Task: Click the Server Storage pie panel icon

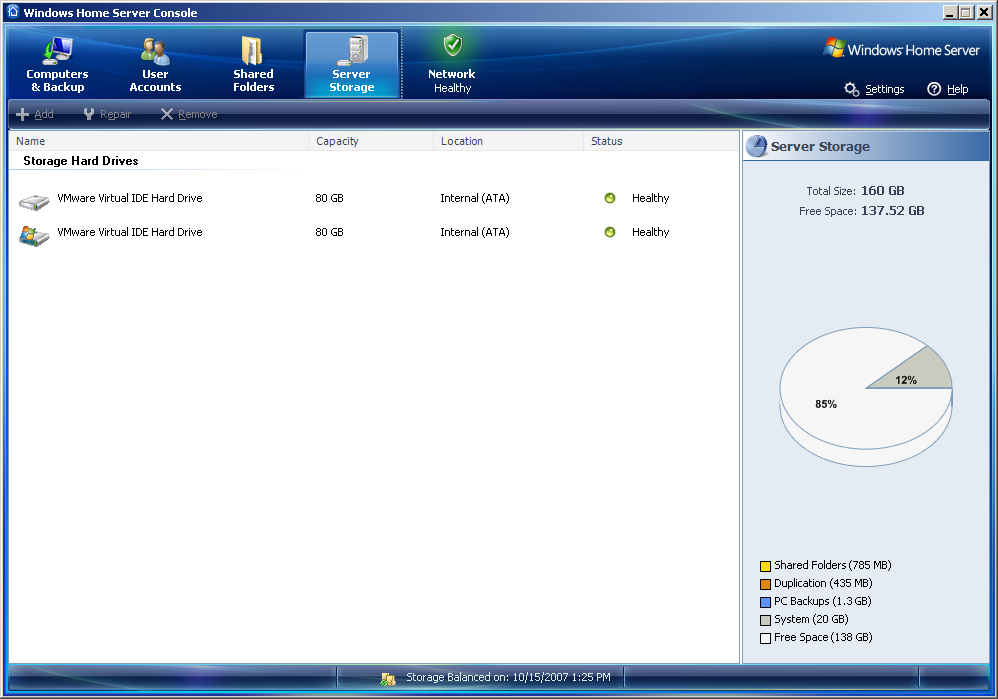Action: click(x=757, y=146)
